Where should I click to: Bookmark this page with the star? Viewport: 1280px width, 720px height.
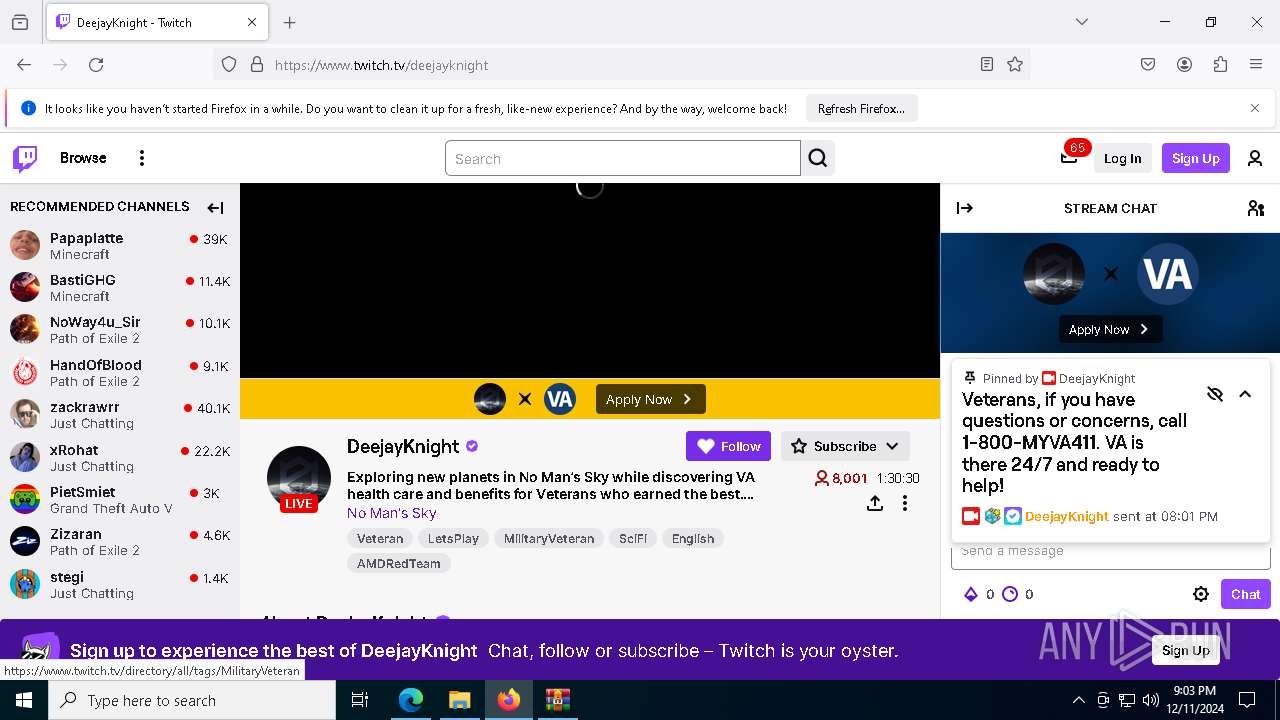pos(1015,65)
